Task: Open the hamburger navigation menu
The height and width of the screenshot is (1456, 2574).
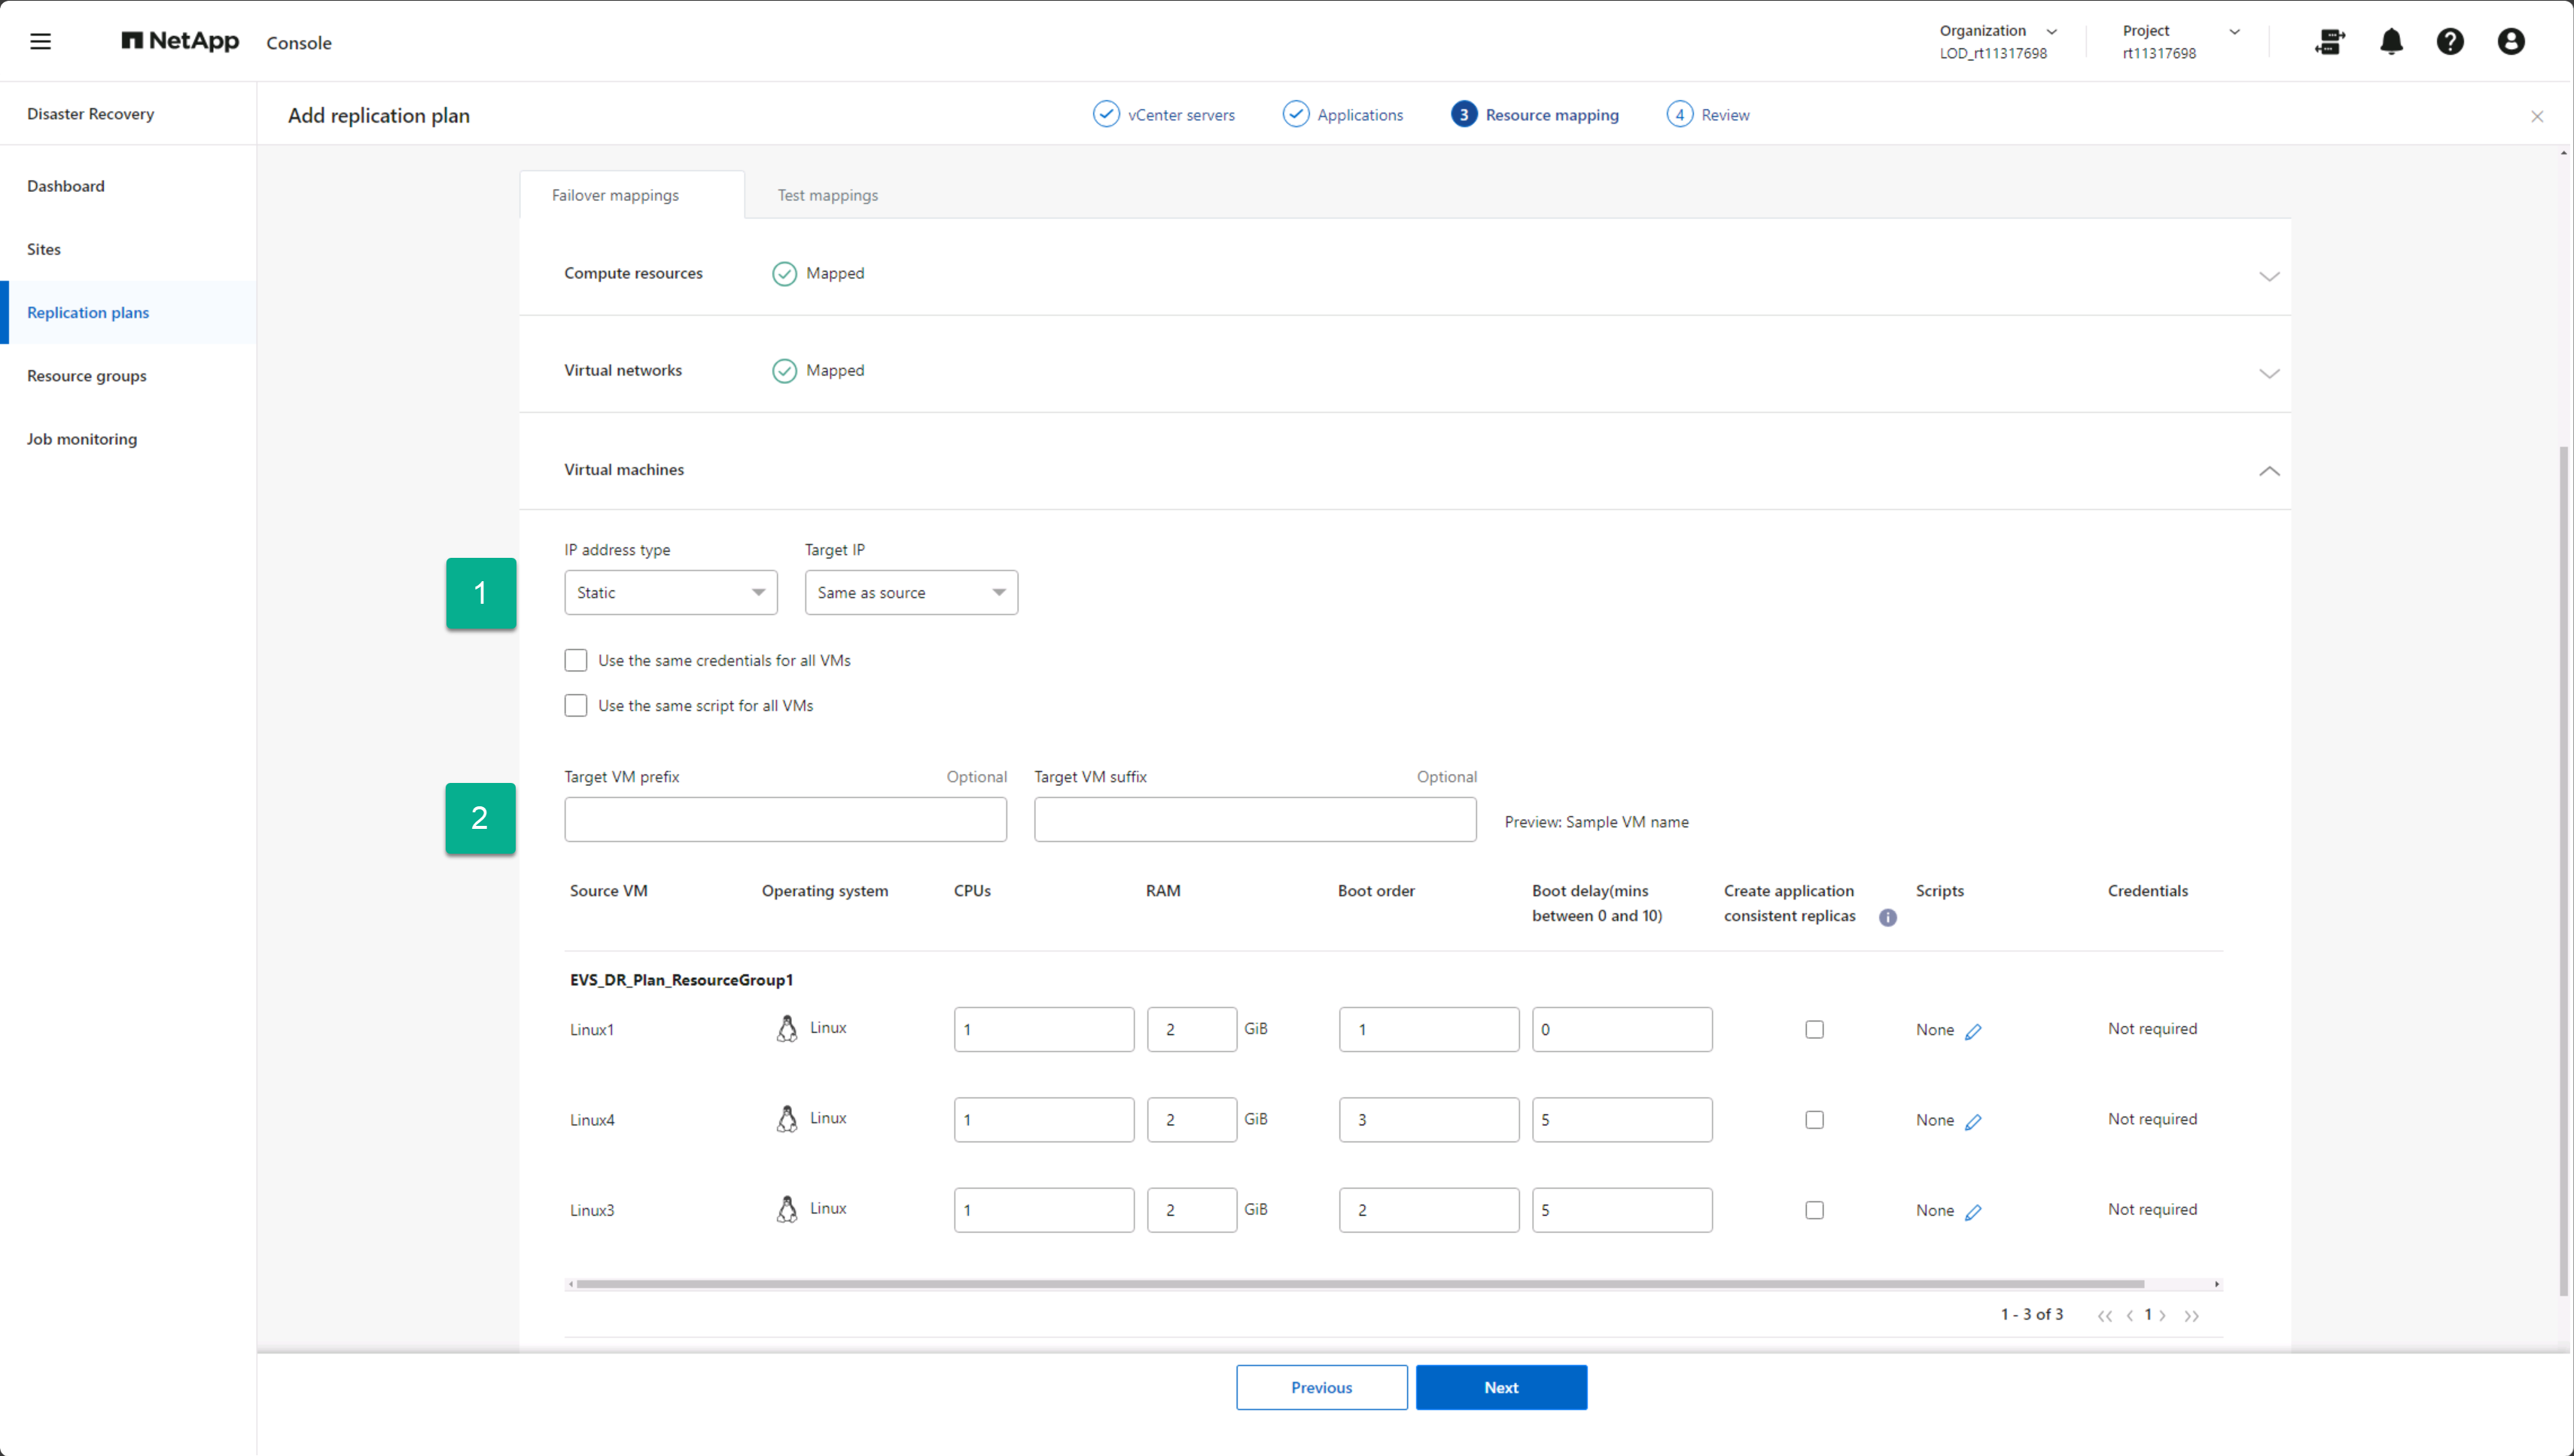Action: click(40, 41)
